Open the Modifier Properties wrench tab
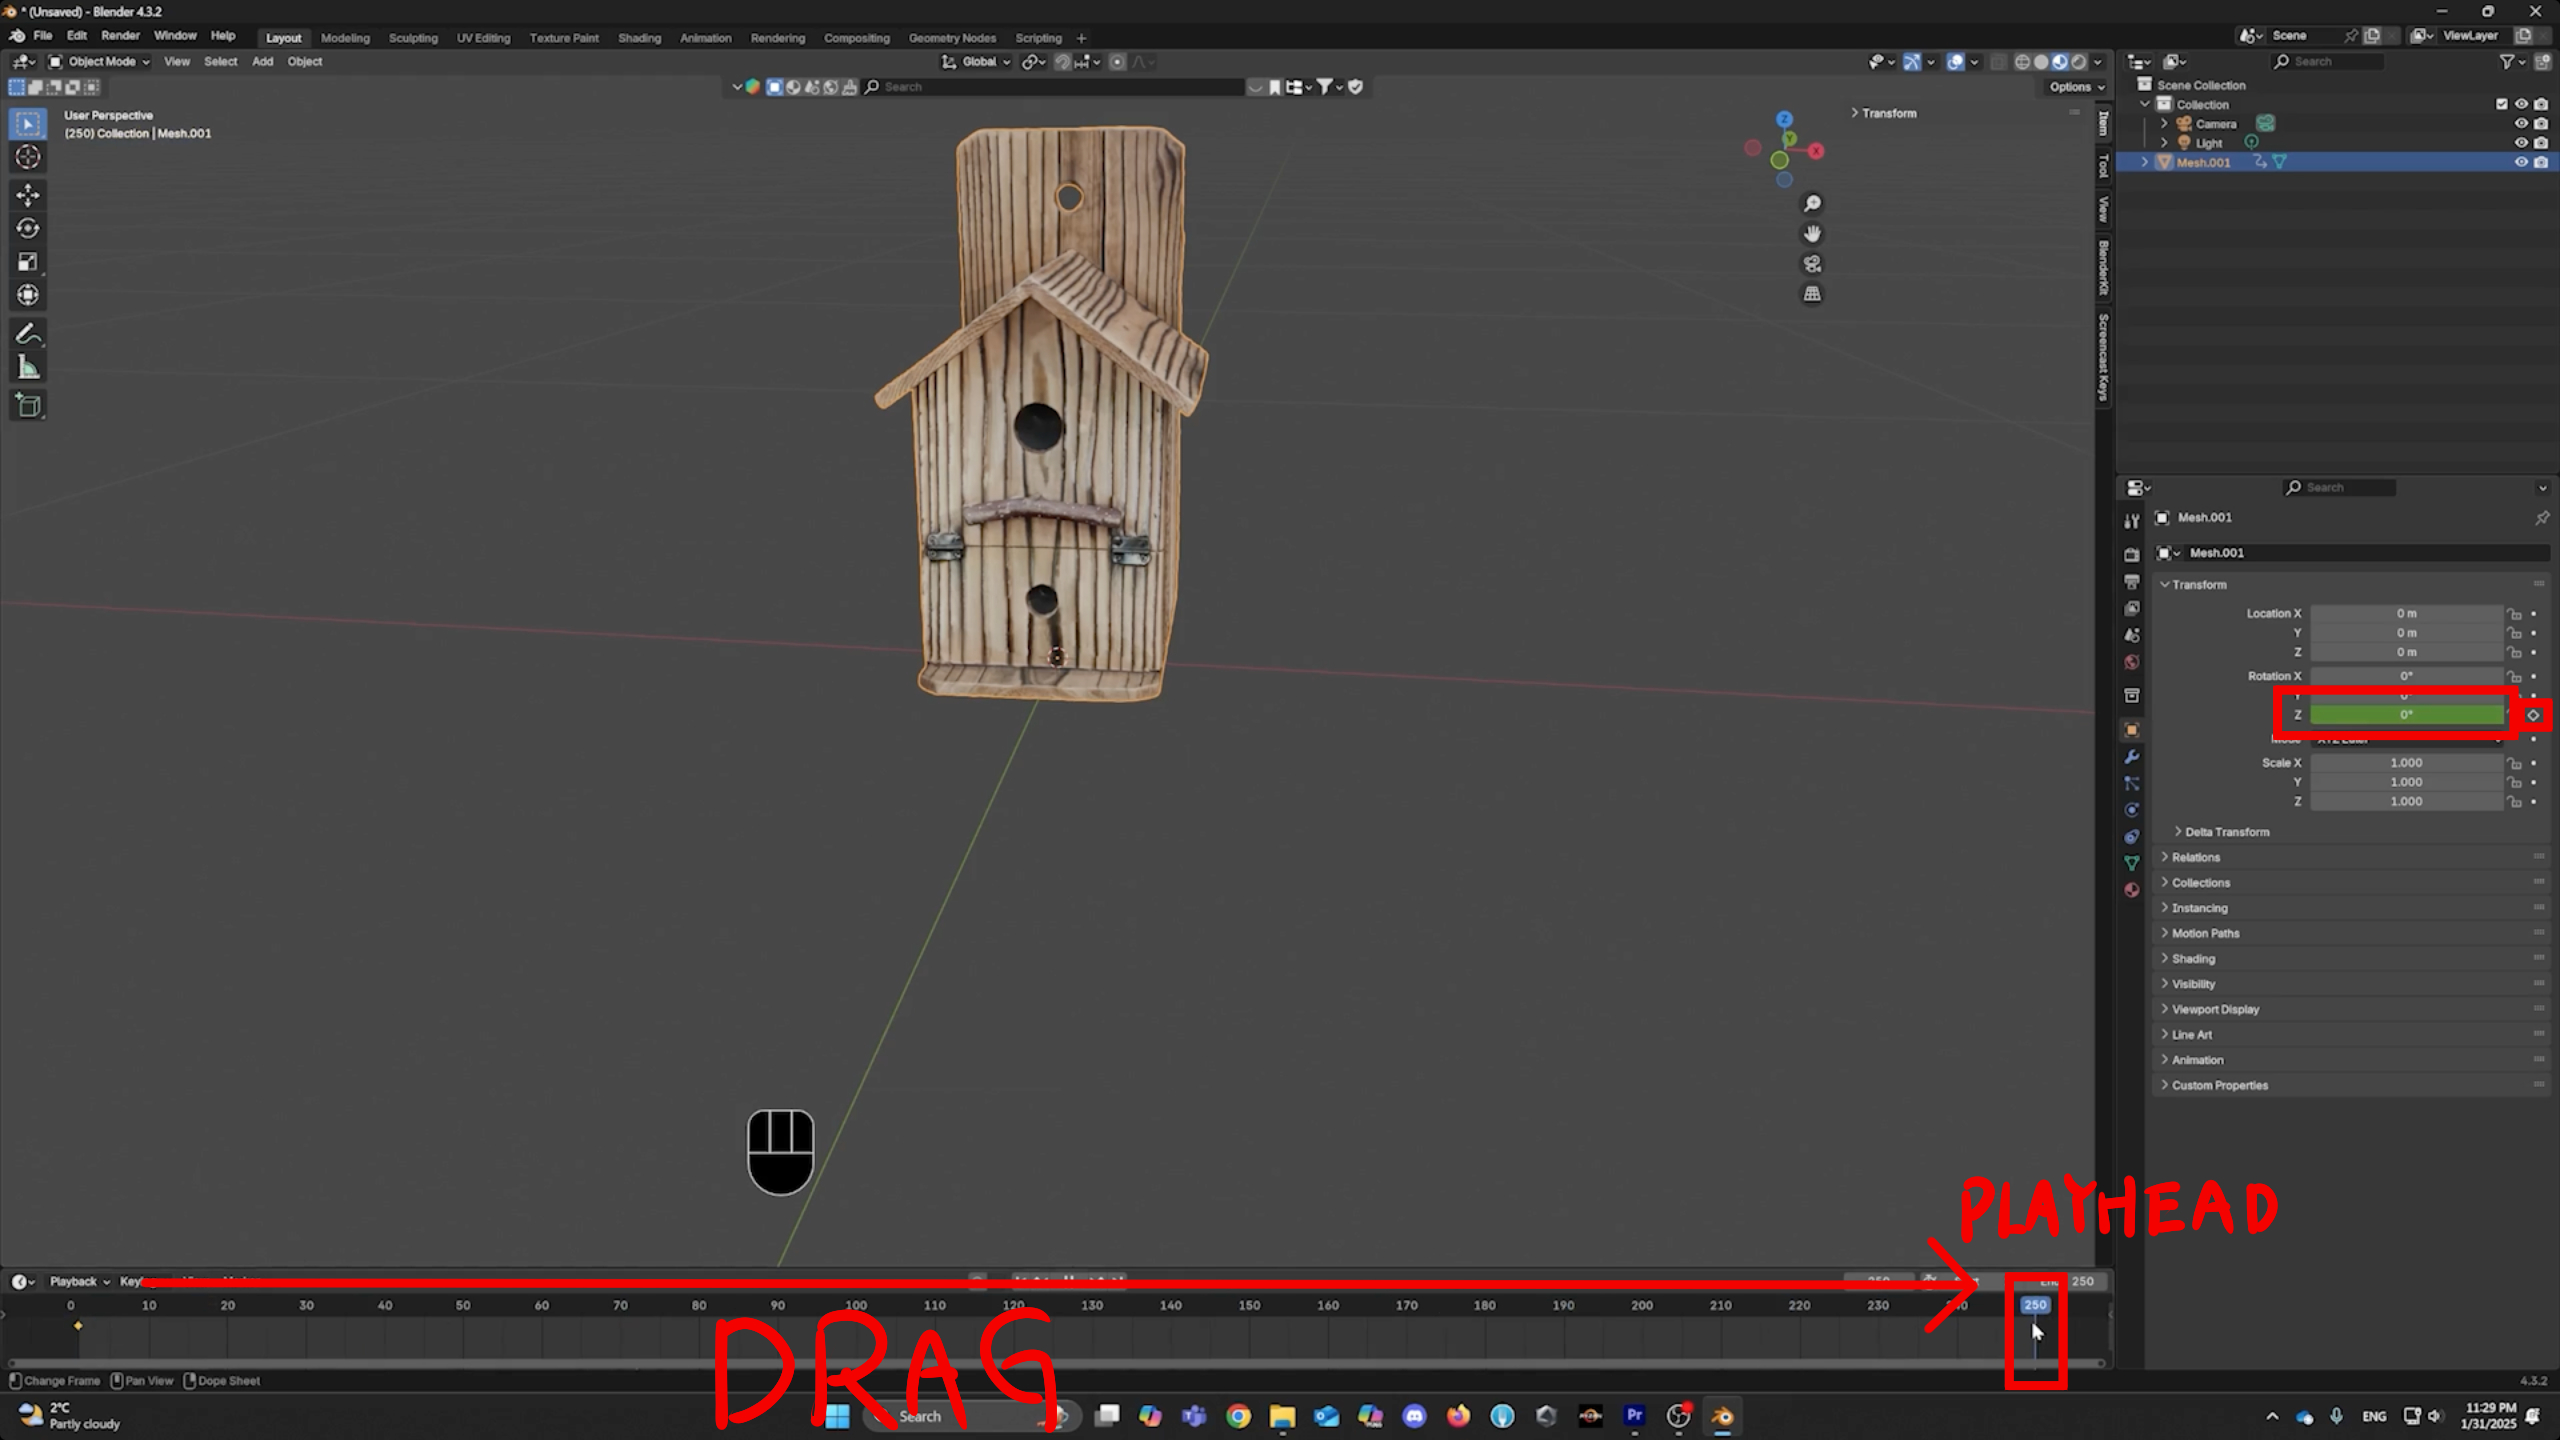The image size is (2560, 1440). click(x=2132, y=757)
